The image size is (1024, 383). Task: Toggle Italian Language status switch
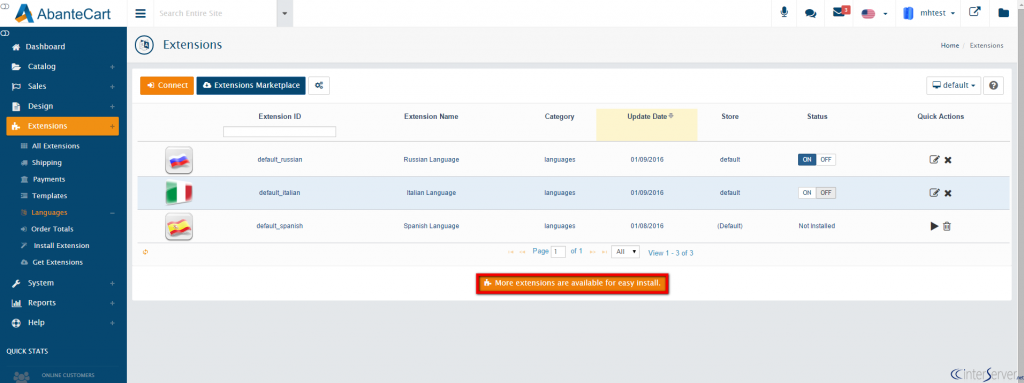[x=816, y=193]
